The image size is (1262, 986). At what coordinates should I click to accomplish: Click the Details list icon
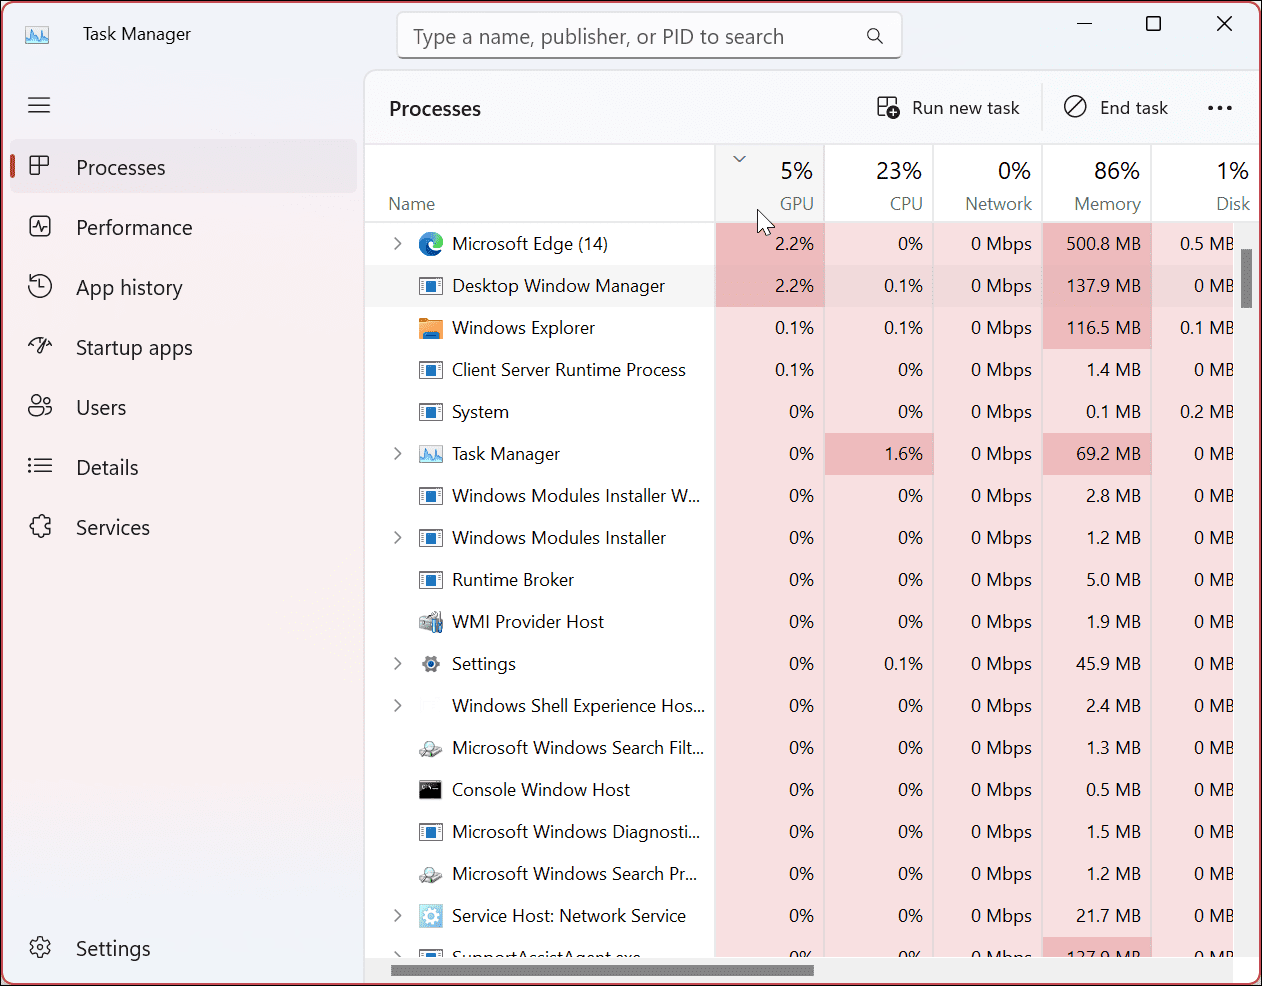click(x=40, y=466)
